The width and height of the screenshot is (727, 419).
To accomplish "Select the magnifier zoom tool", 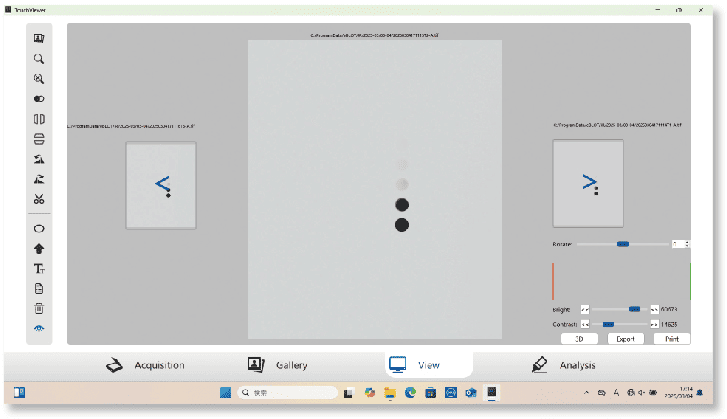I will [39, 58].
